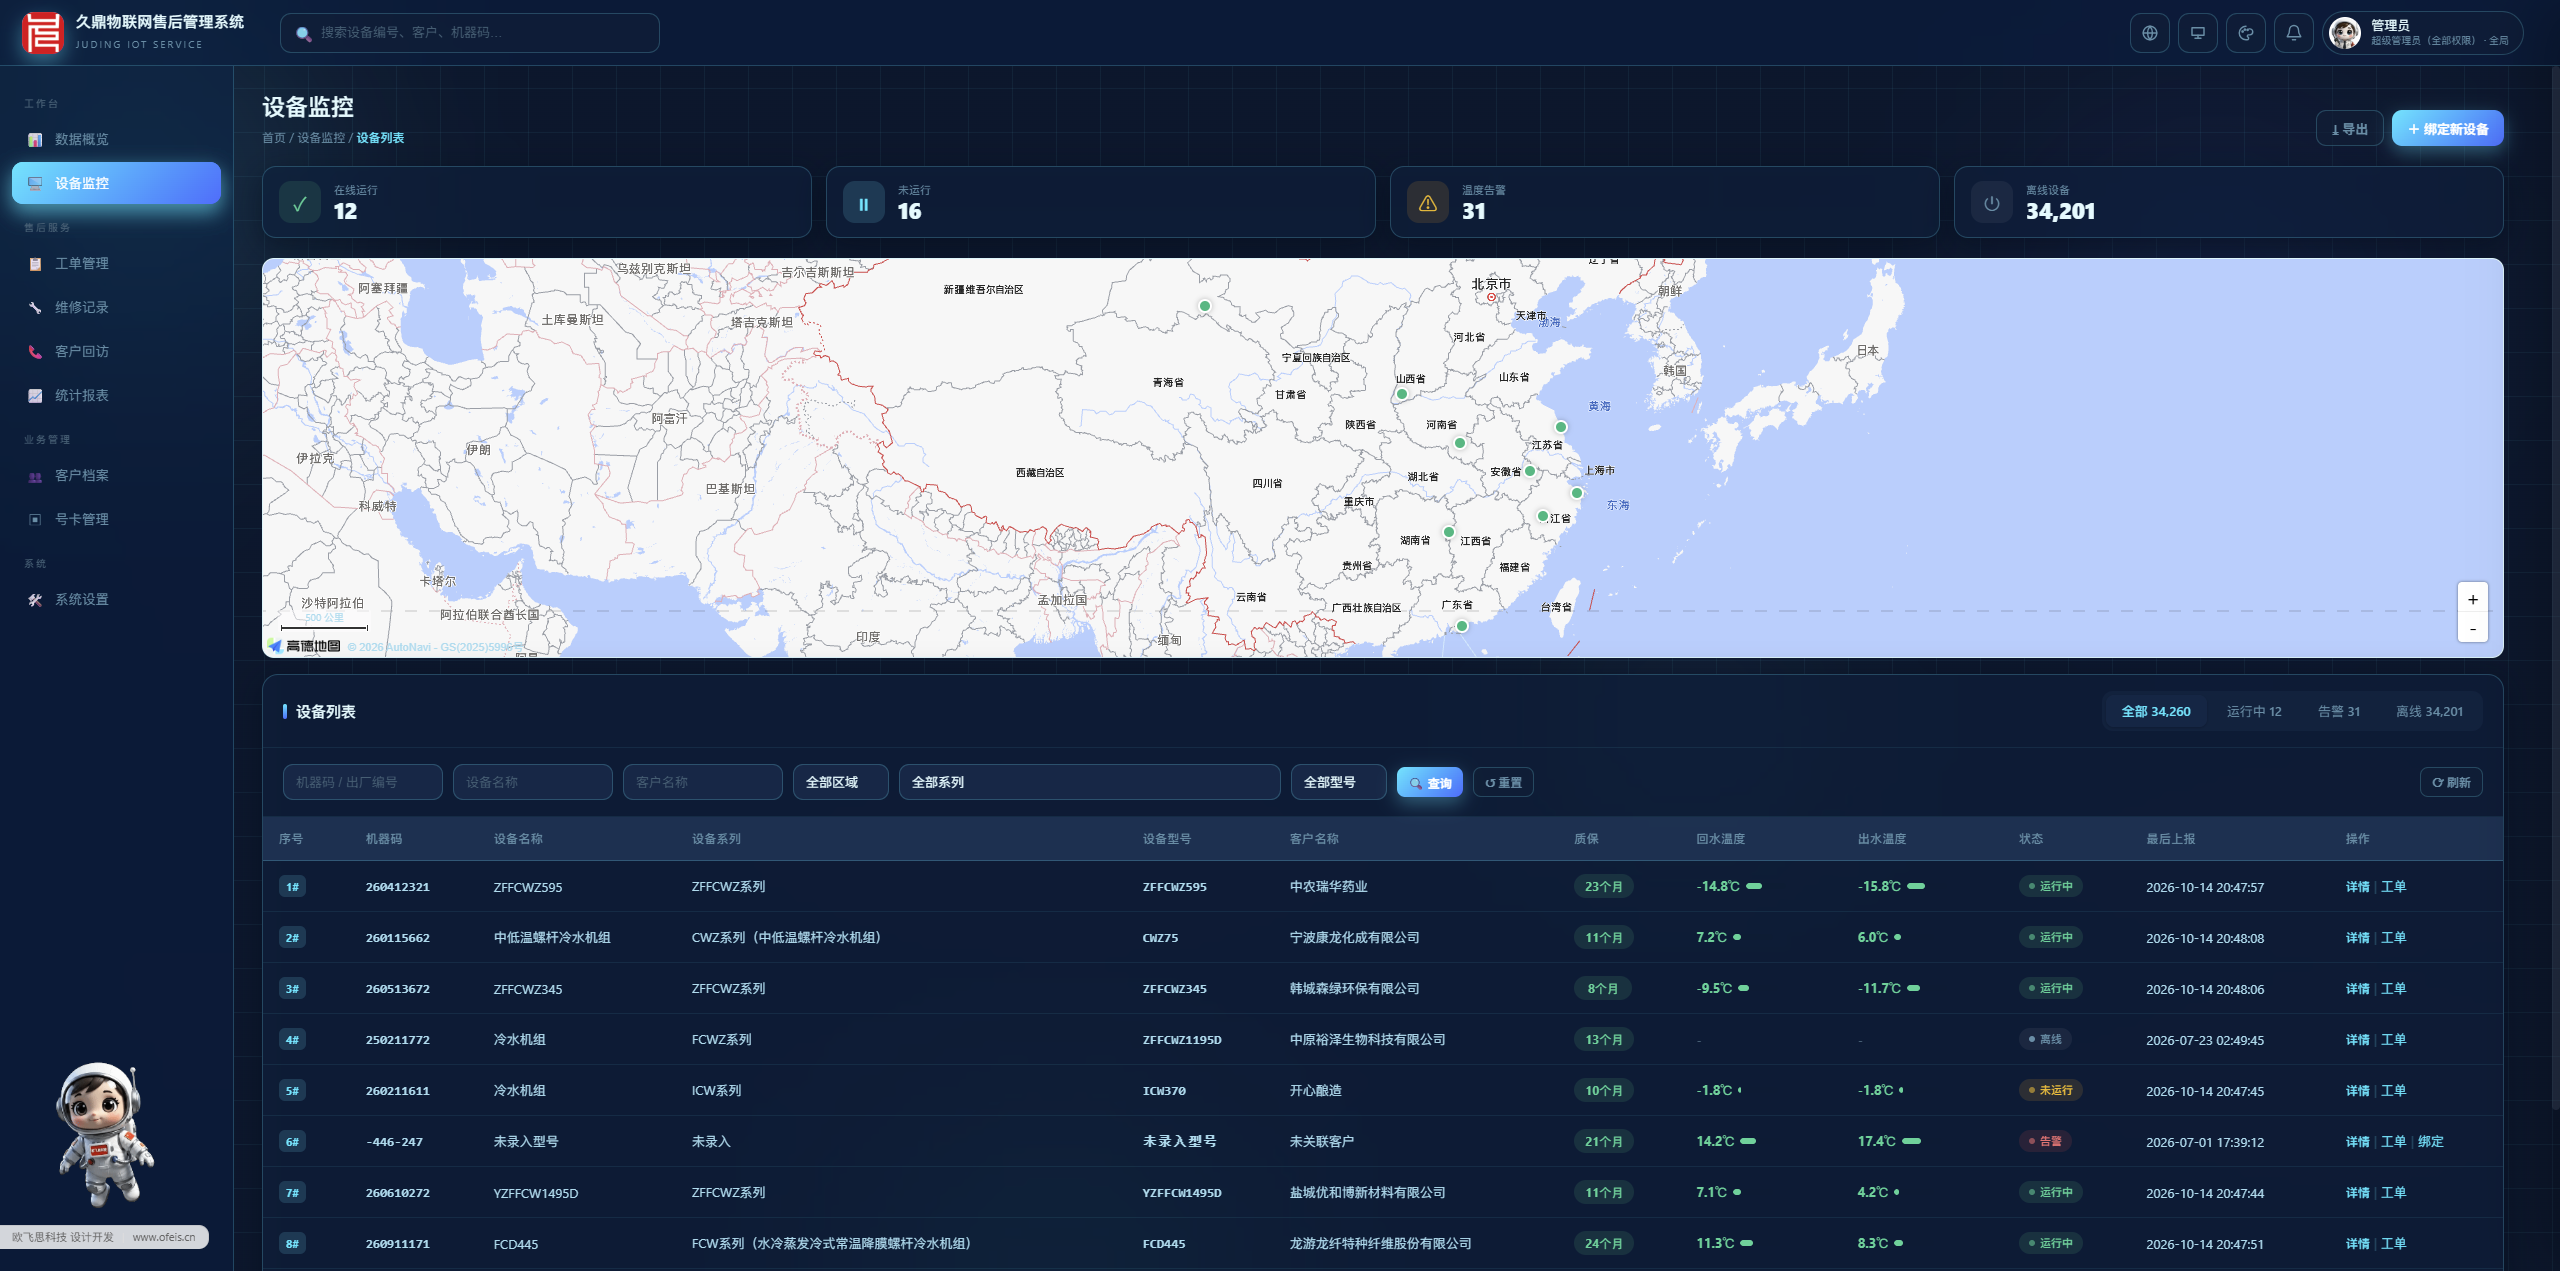This screenshot has width=2560, height=1271.
Task: Click the 在线运行 checkmark card icon
Action: (299, 203)
